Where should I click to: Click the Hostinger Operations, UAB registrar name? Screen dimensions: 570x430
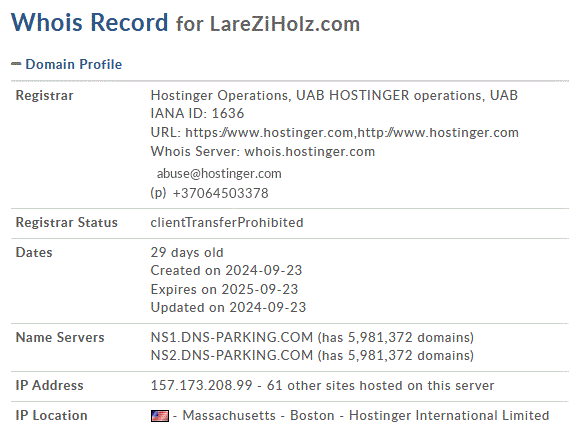(334, 96)
